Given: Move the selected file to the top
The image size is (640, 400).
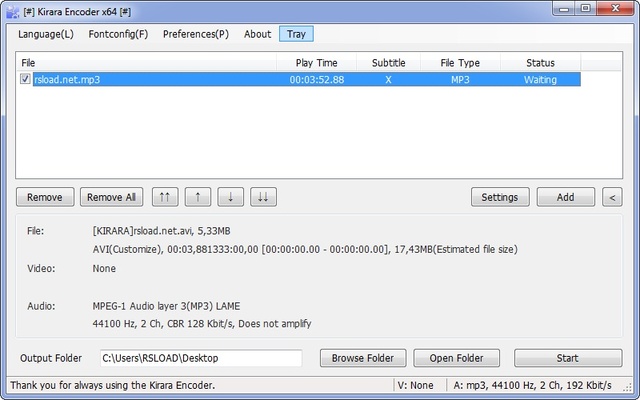Looking at the screenshot, I should 165,197.
